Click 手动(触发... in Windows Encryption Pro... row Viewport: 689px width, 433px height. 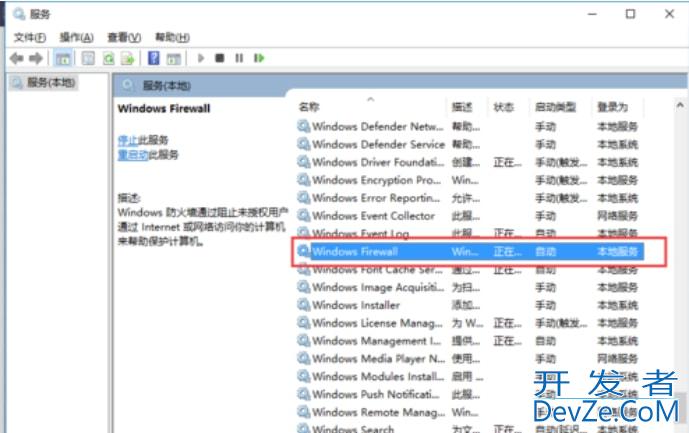(x=561, y=180)
